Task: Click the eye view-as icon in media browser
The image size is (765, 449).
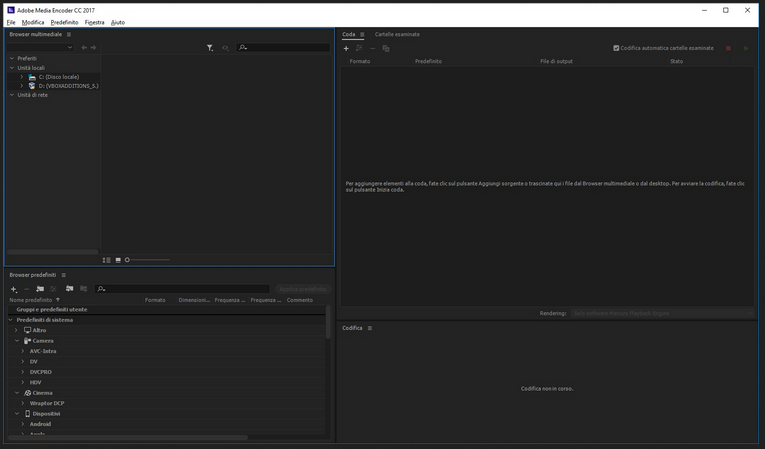Action: [x=225, y=48]
